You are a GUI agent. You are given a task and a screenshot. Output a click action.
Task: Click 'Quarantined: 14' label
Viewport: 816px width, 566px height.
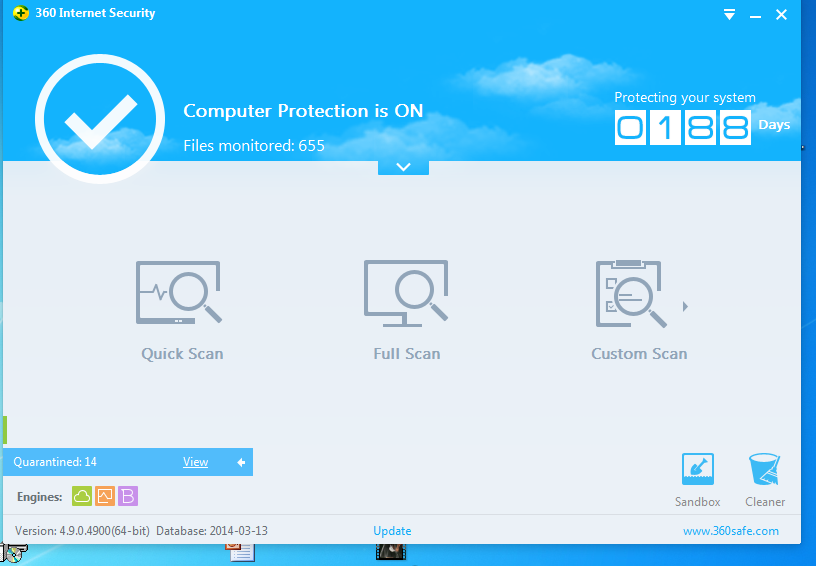(x=55, y=462)
